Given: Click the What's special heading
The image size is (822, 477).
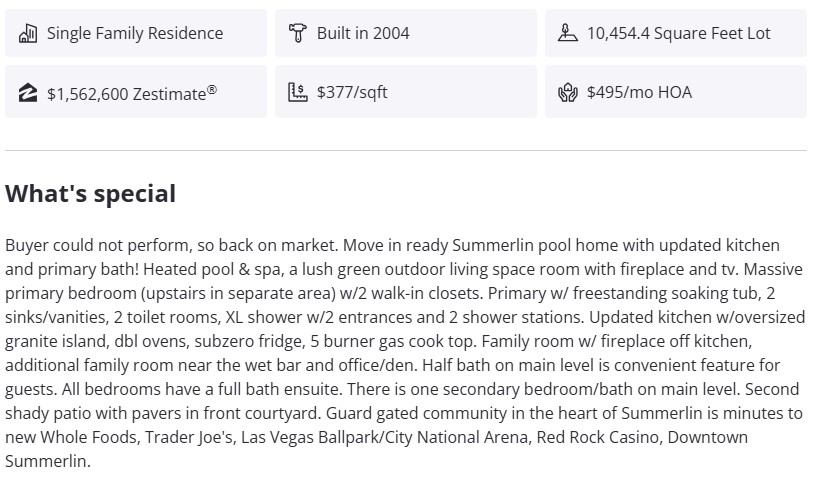Looking at the screenshot, I should 91,194.
